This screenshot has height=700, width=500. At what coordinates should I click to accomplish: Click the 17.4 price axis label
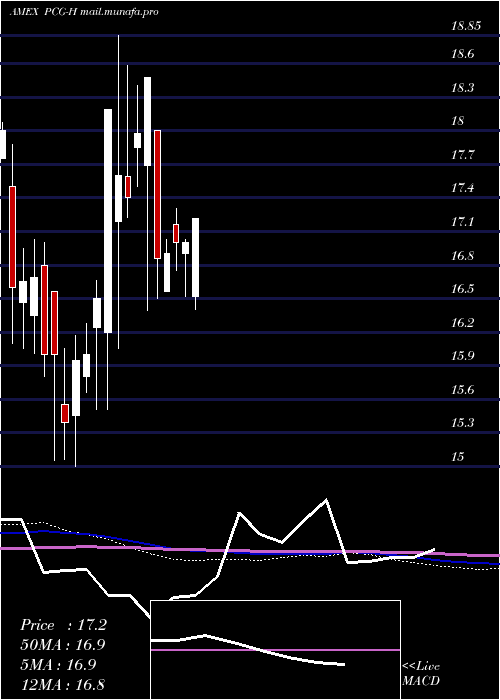462,188
